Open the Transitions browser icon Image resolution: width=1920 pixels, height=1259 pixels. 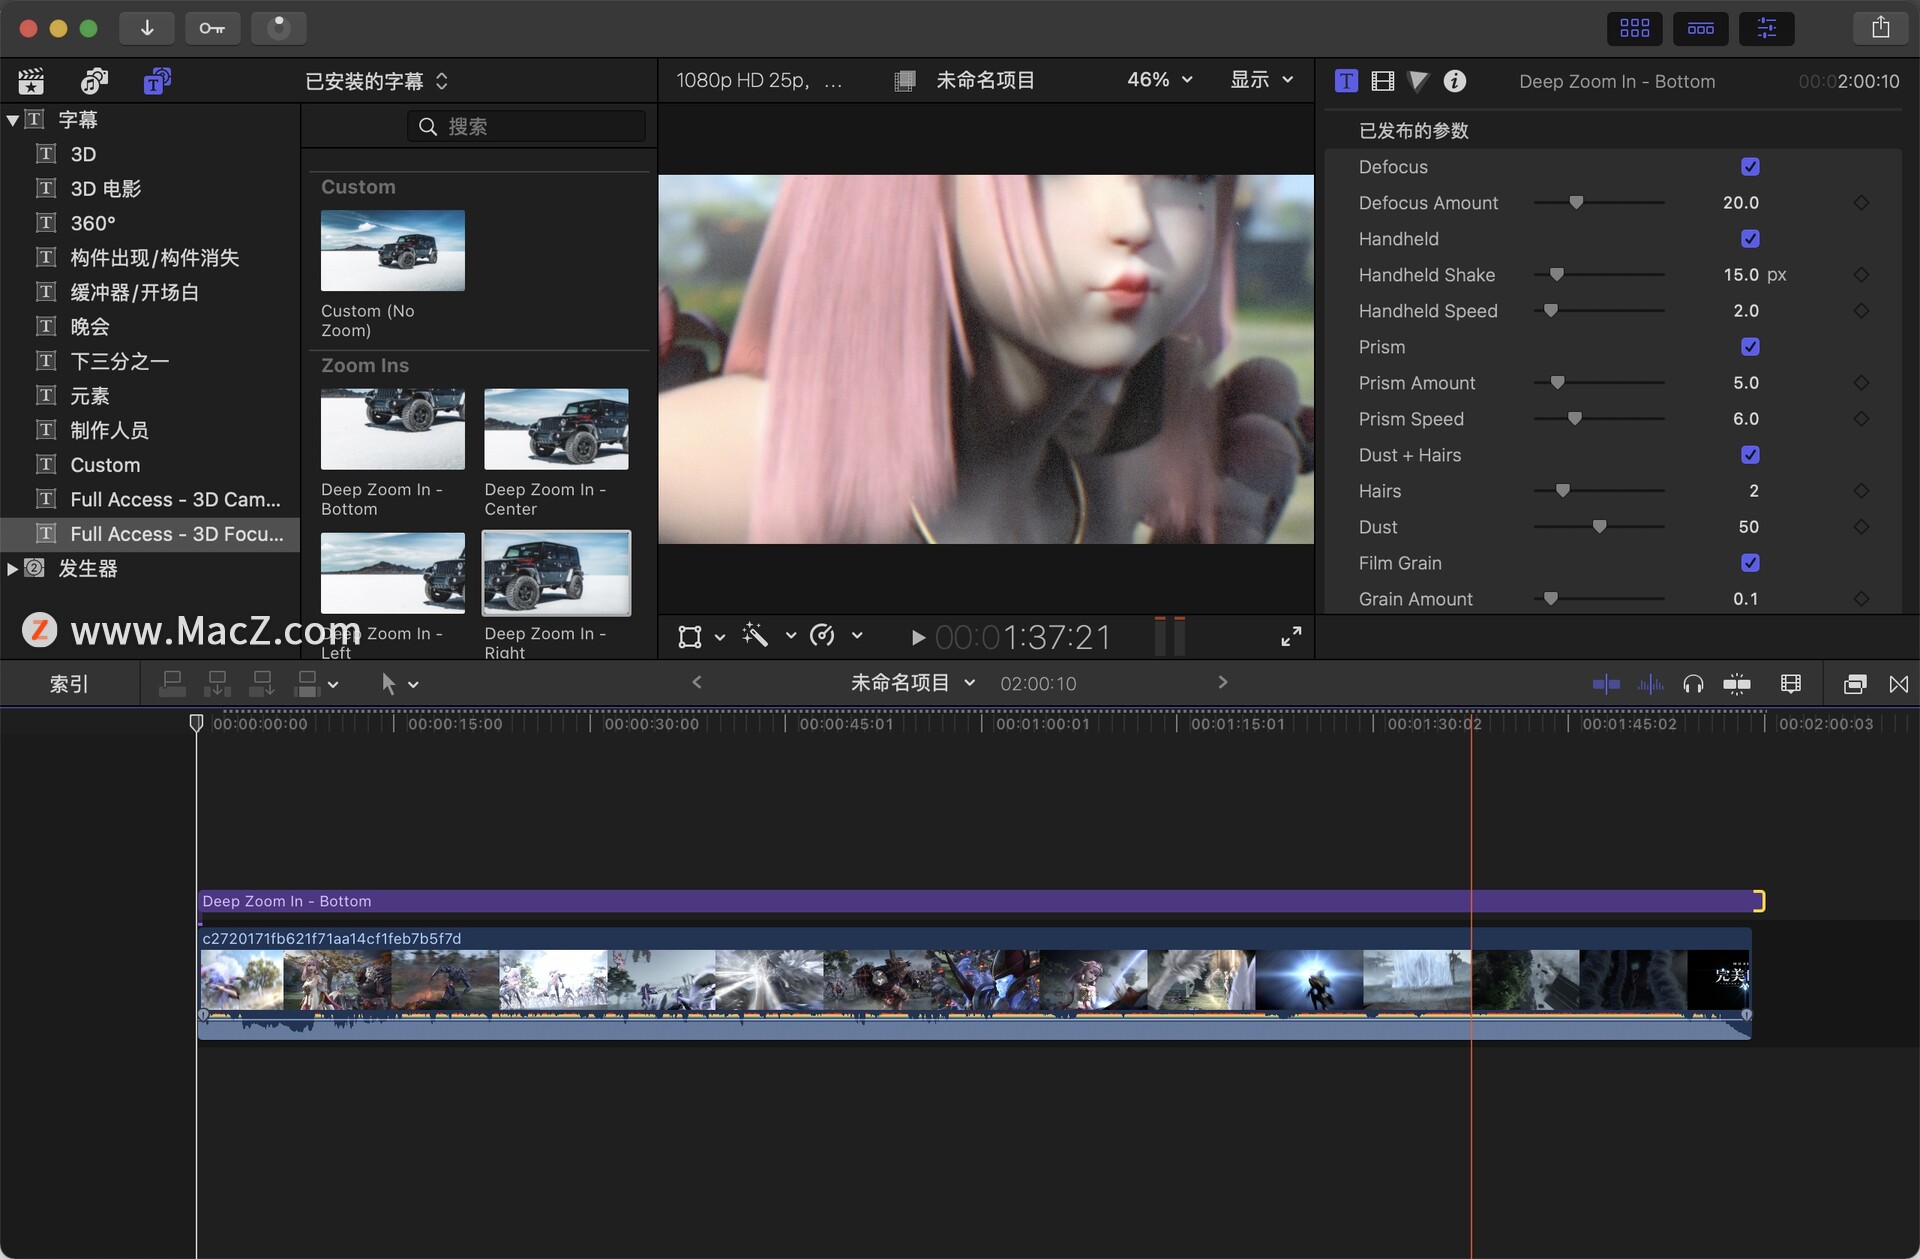[x=1898, y=684]
